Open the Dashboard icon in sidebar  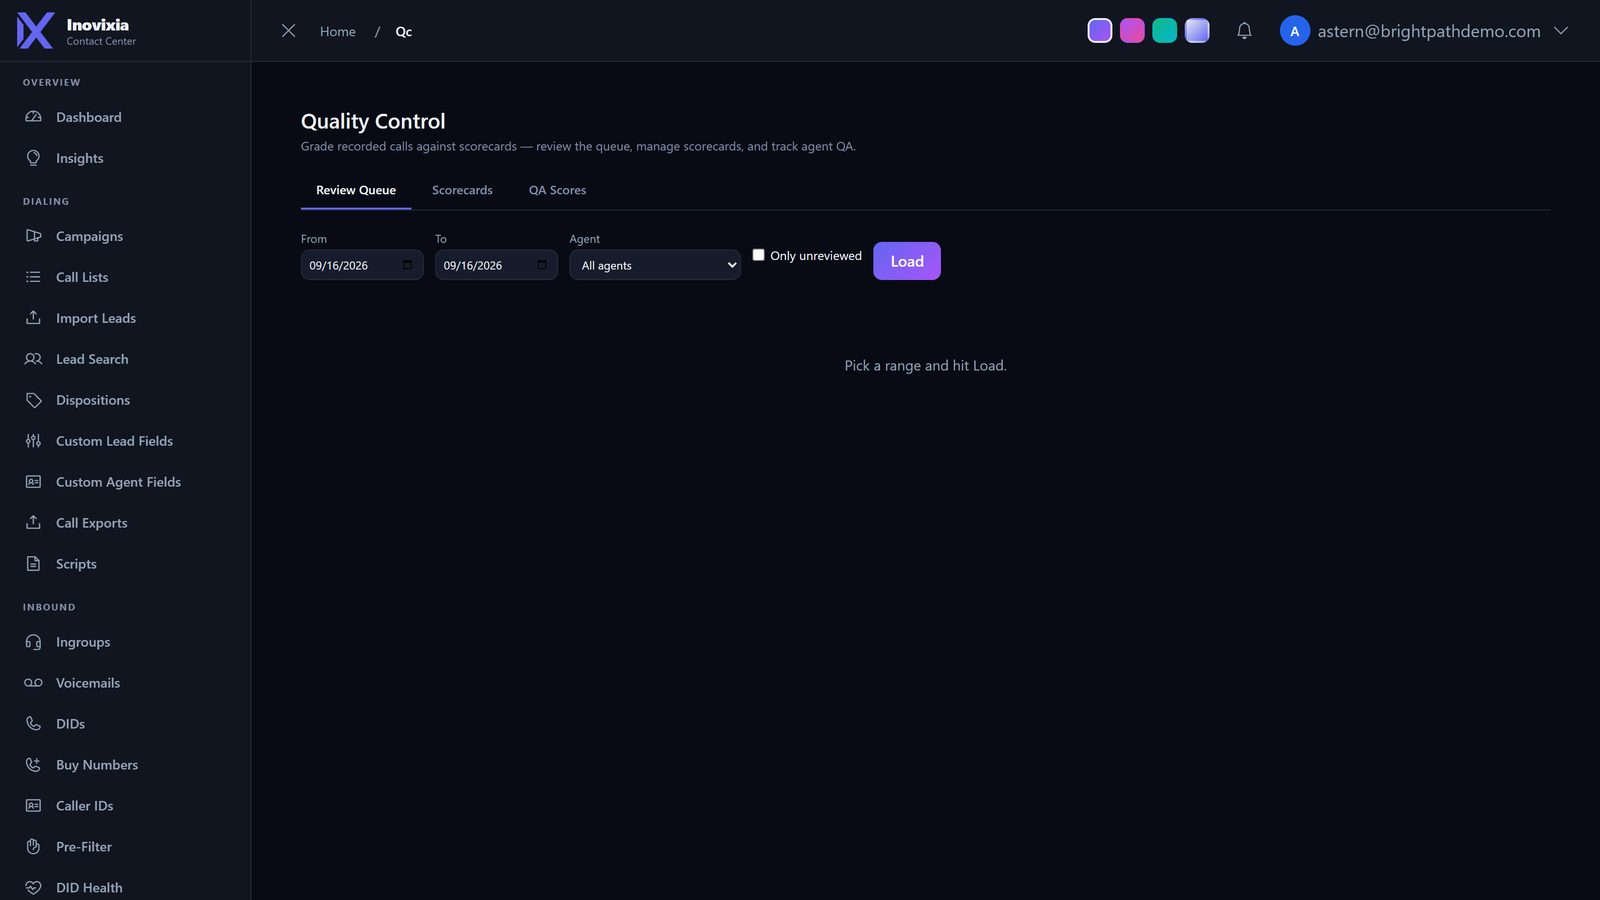[33, 117]
